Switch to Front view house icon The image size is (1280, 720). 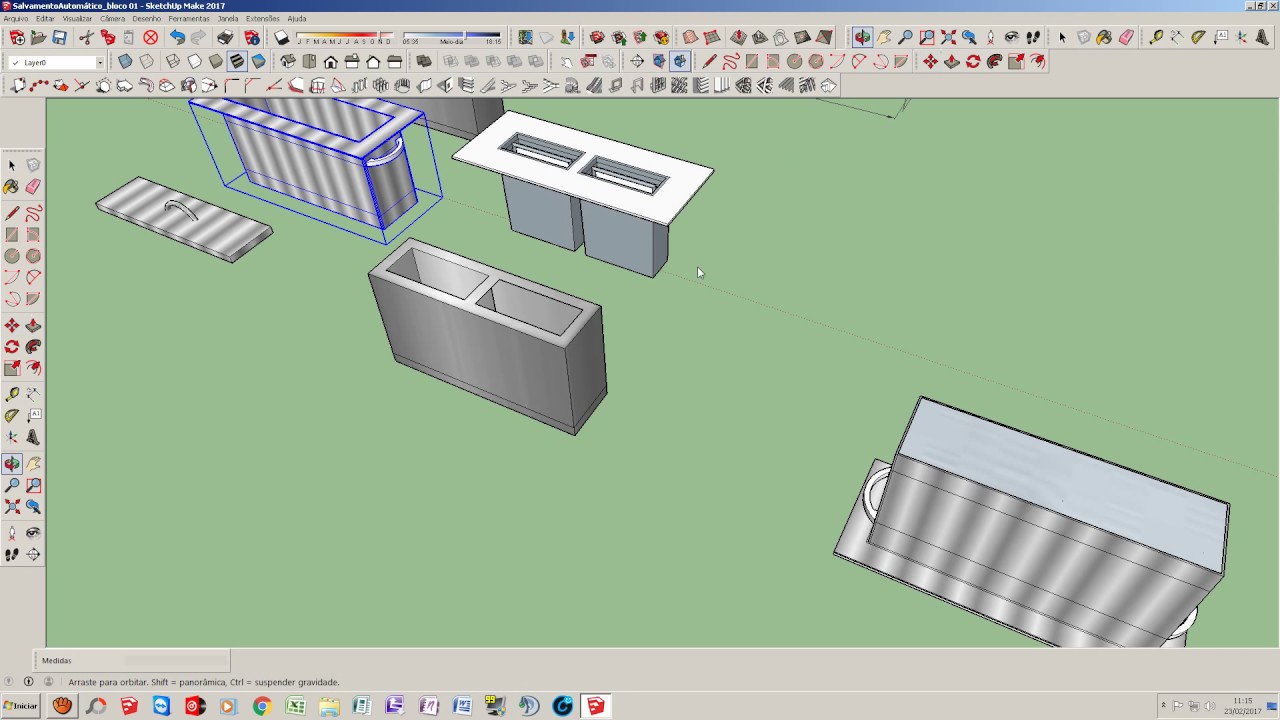331,62
